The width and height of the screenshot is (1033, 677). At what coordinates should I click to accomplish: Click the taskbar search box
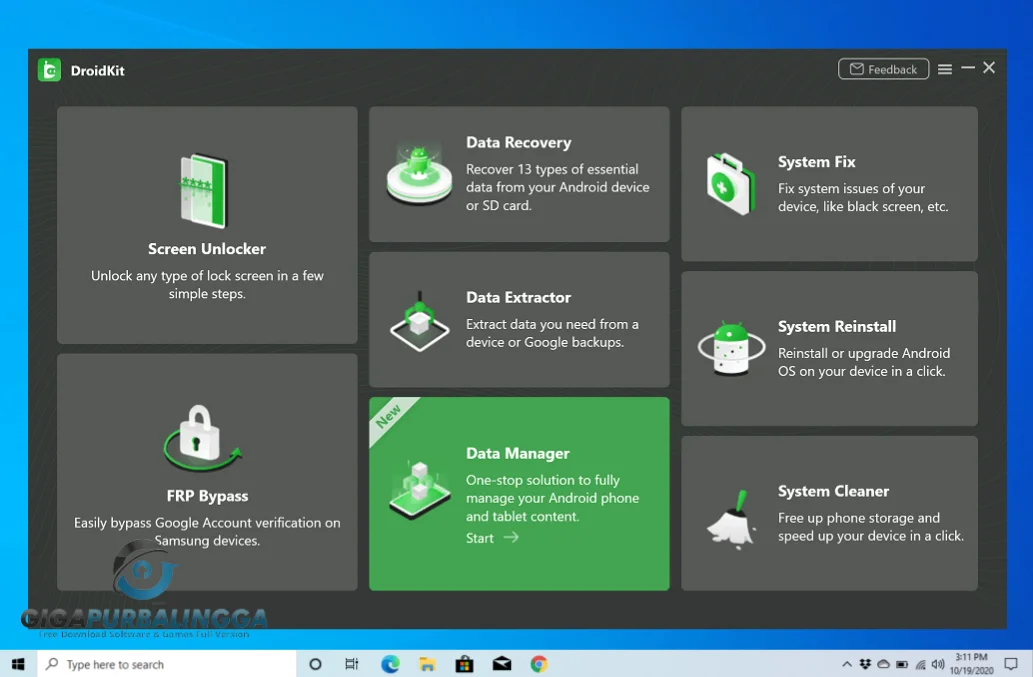click(167, 664)
